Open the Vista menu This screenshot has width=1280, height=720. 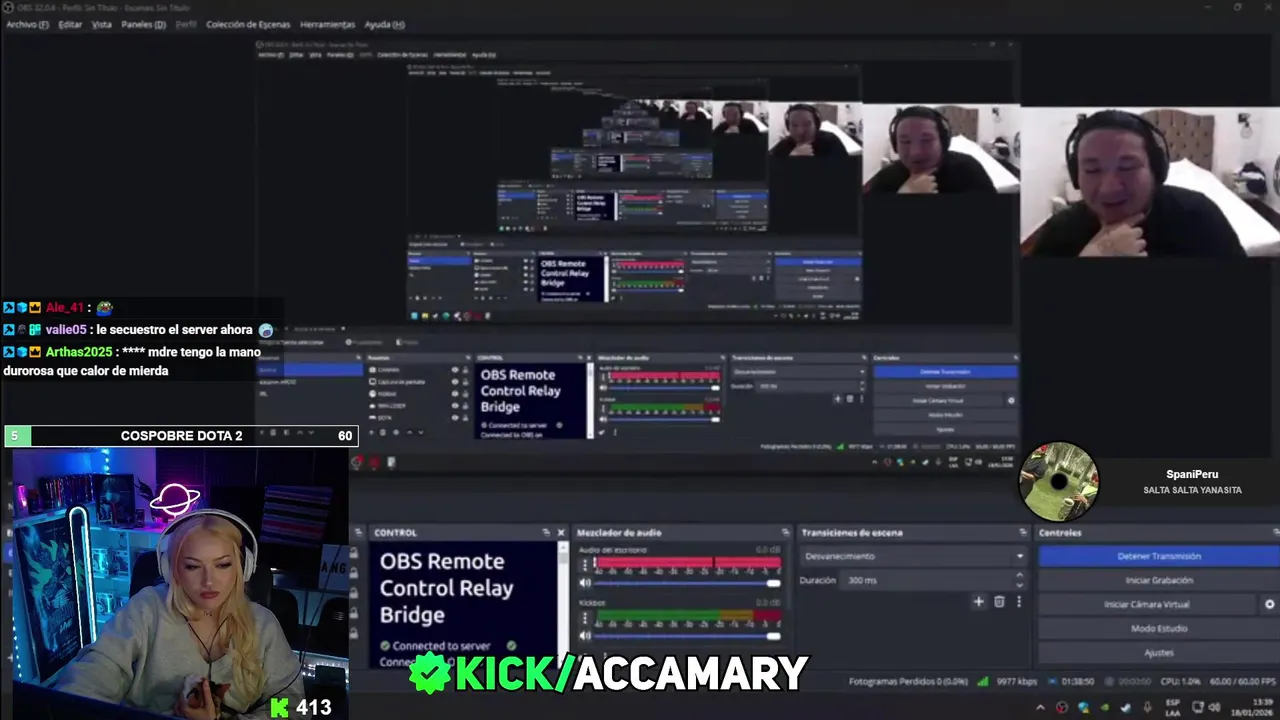tap(102, 24)
